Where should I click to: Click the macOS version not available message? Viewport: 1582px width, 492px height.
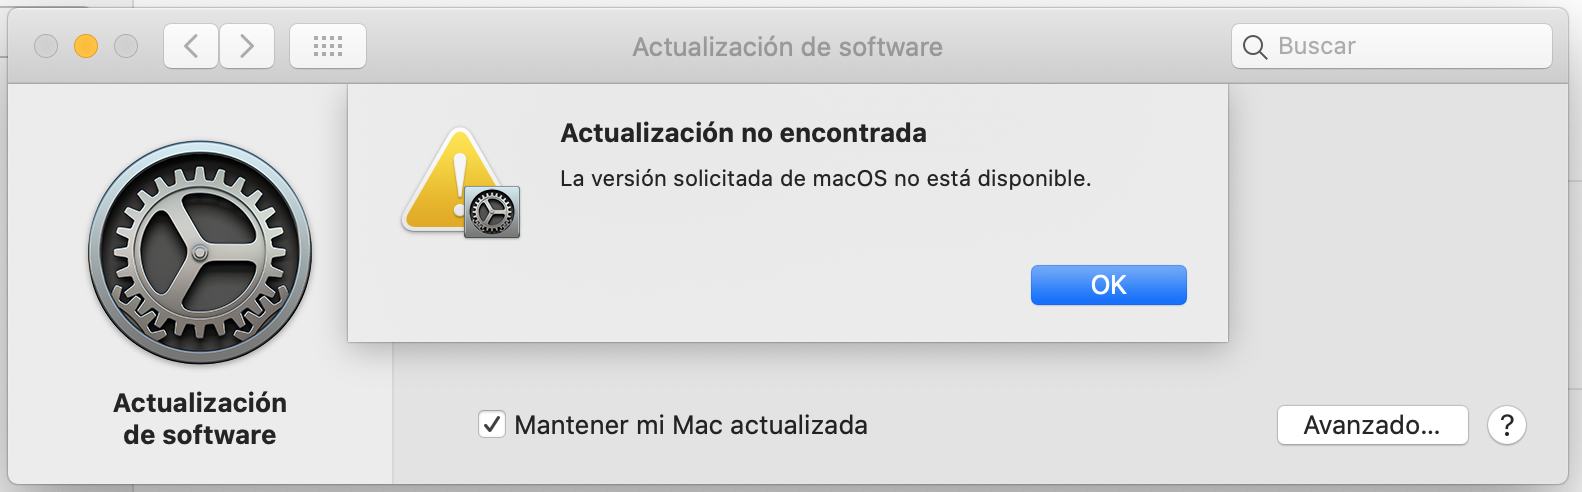[x=825, y=179]
